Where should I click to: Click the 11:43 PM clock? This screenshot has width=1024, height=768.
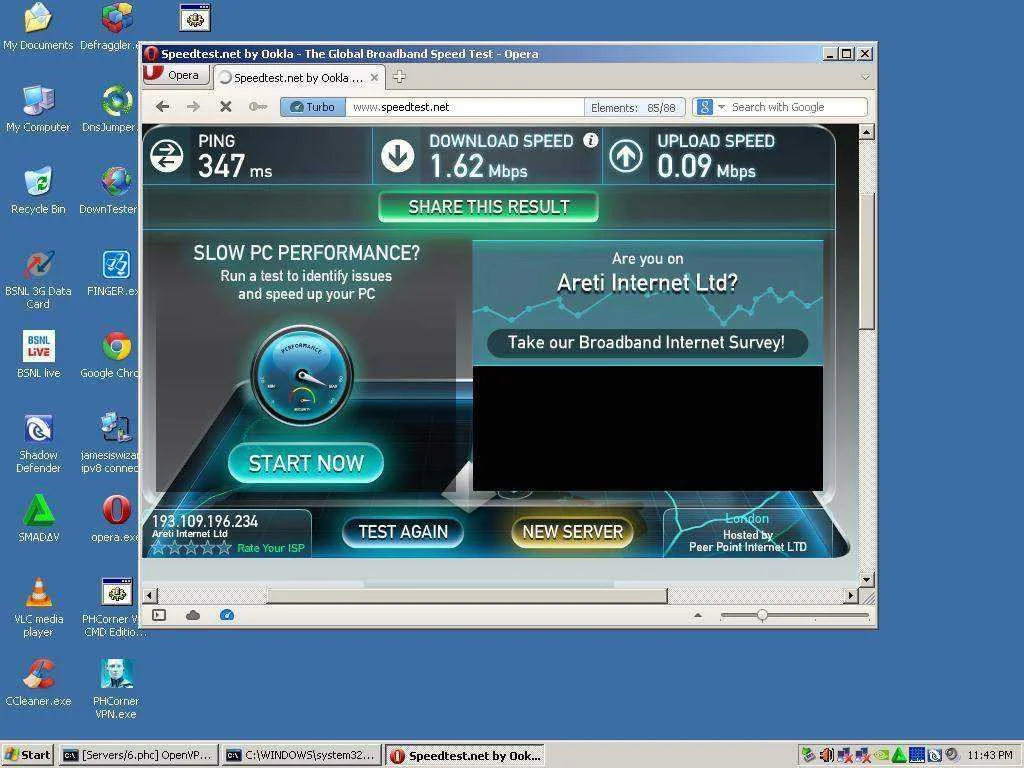click(989, 755)
